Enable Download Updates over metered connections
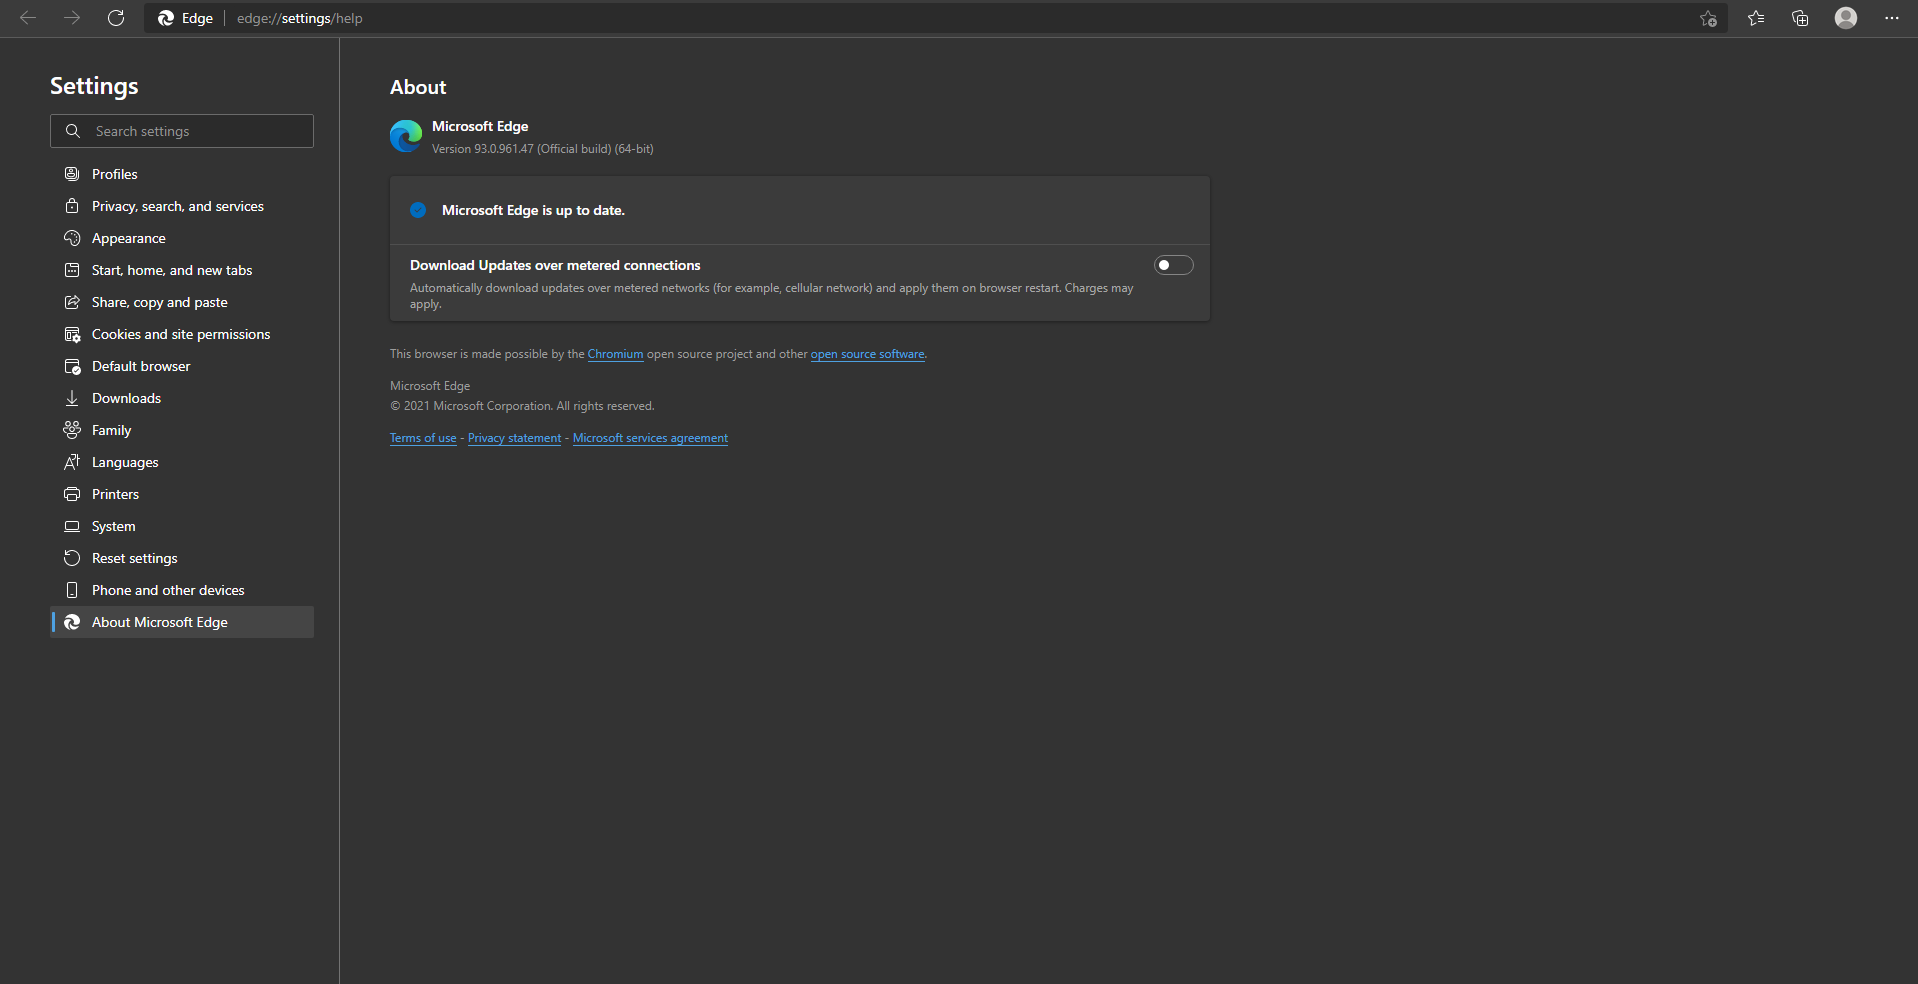1918x984 pixels. coord(1173,264)
